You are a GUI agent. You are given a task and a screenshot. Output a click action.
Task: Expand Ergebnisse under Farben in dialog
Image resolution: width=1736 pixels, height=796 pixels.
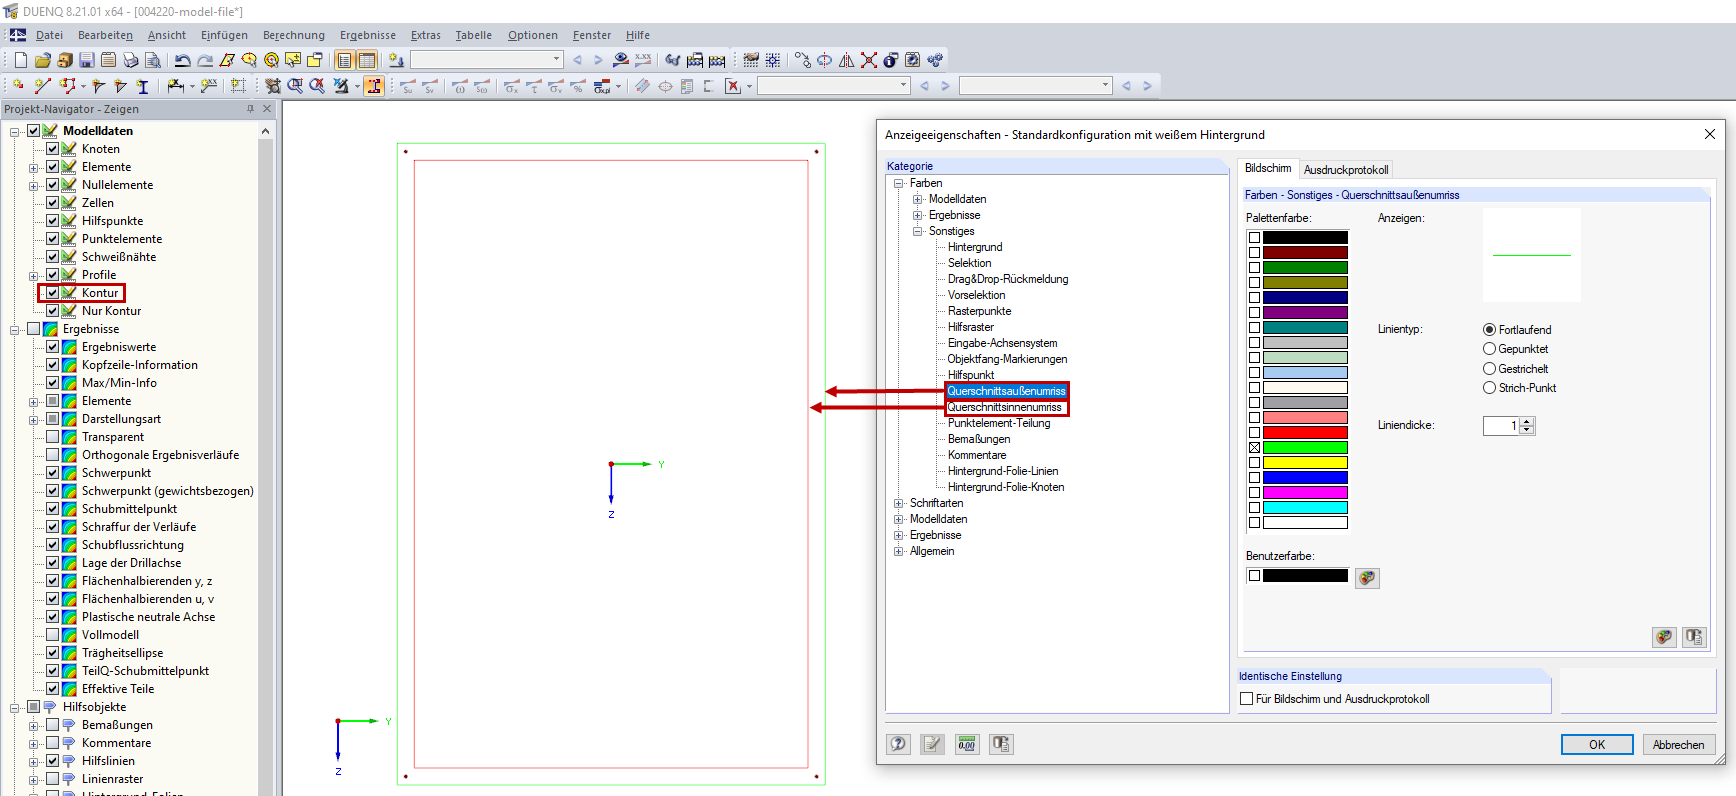coord(918,215)
